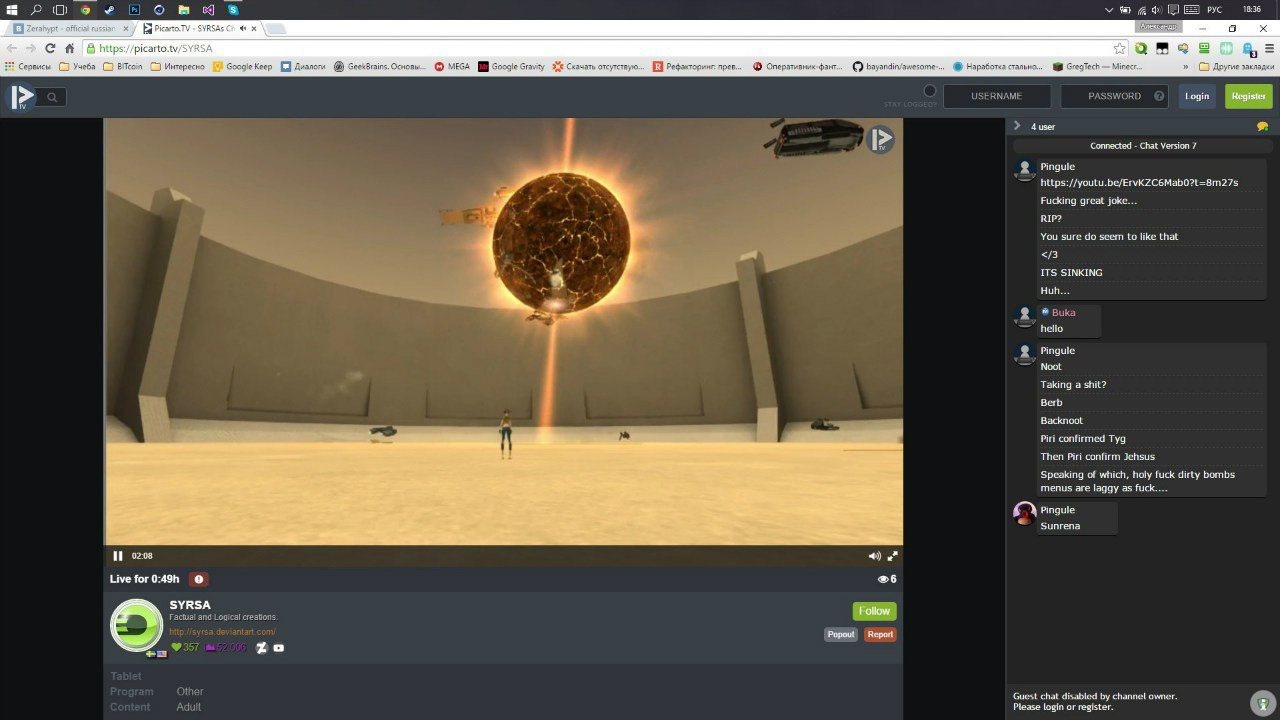
Task: Mute the Picarto tab via its speaker icon
Action: 243,28
